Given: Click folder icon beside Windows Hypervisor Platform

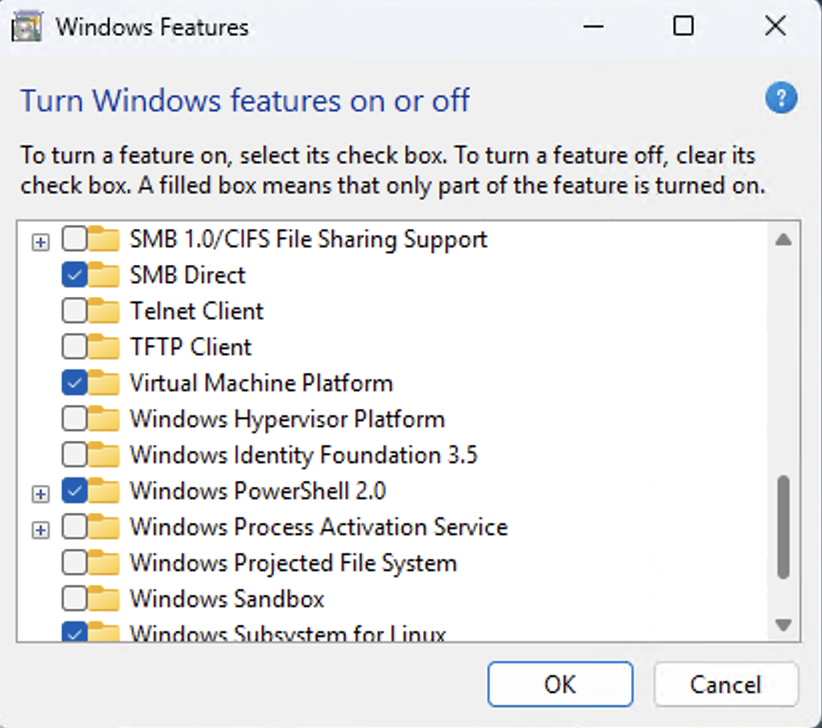Looking at the screenshot, I should 104,419.
